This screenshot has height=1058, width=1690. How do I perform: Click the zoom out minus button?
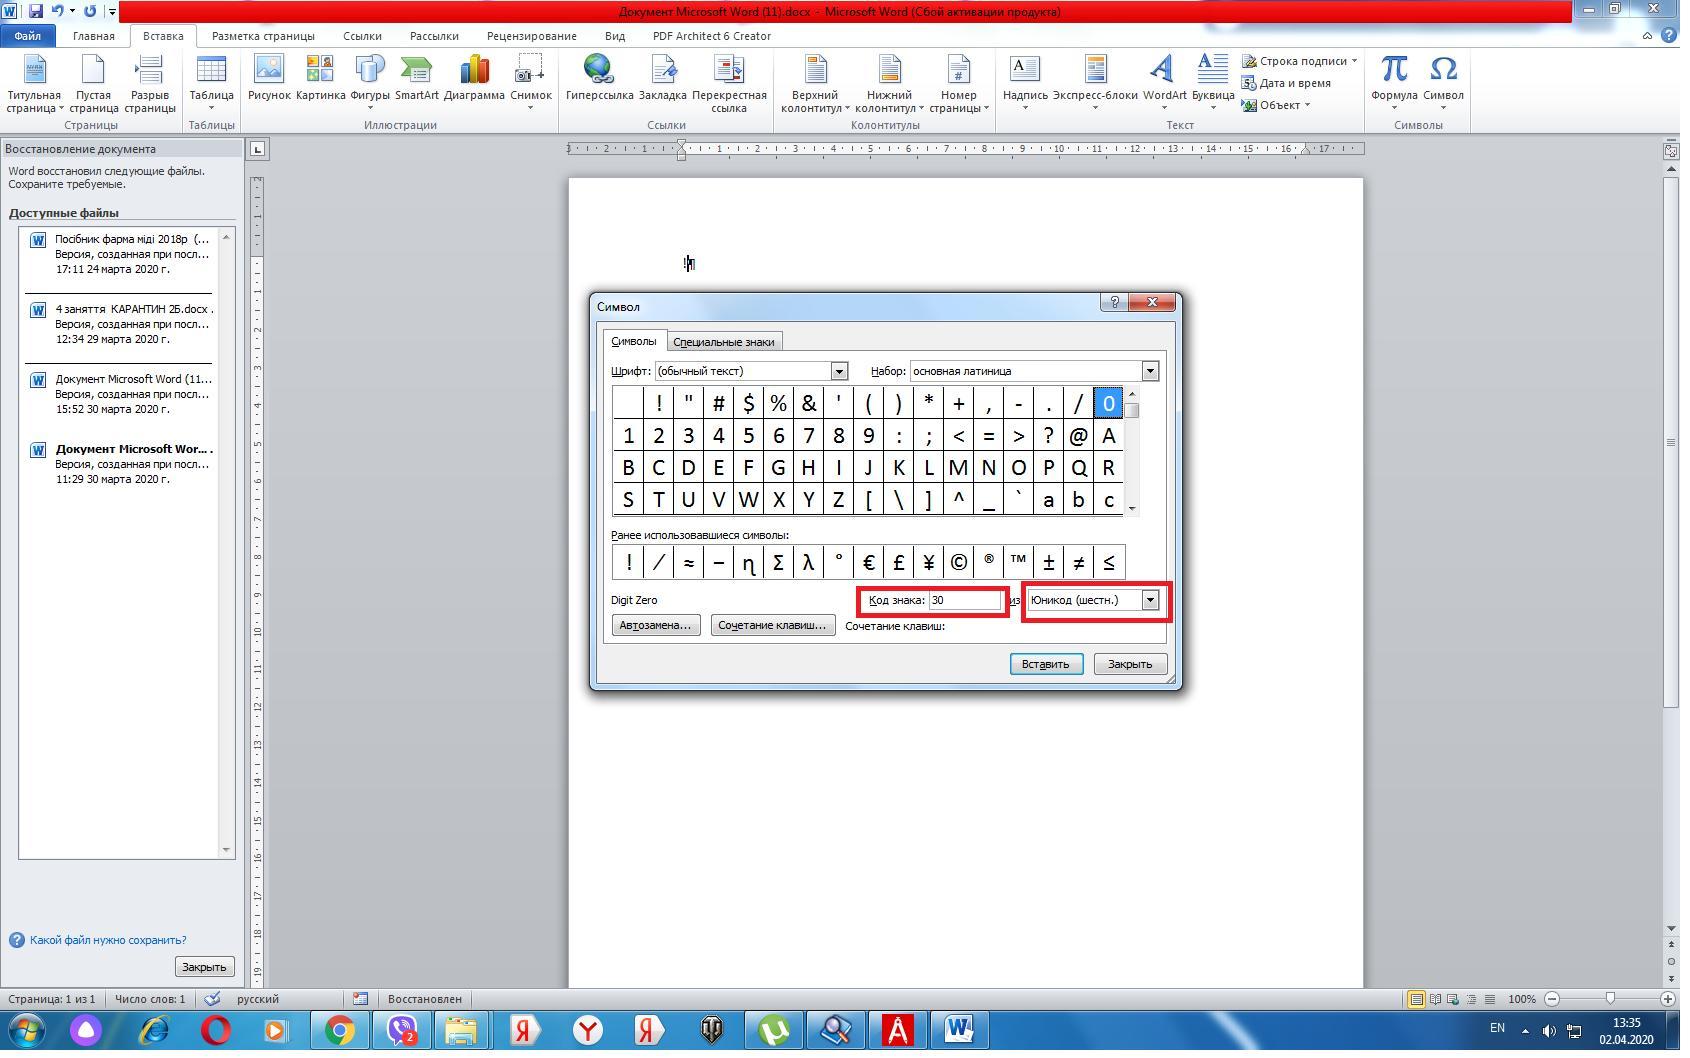click(1552, 999)
